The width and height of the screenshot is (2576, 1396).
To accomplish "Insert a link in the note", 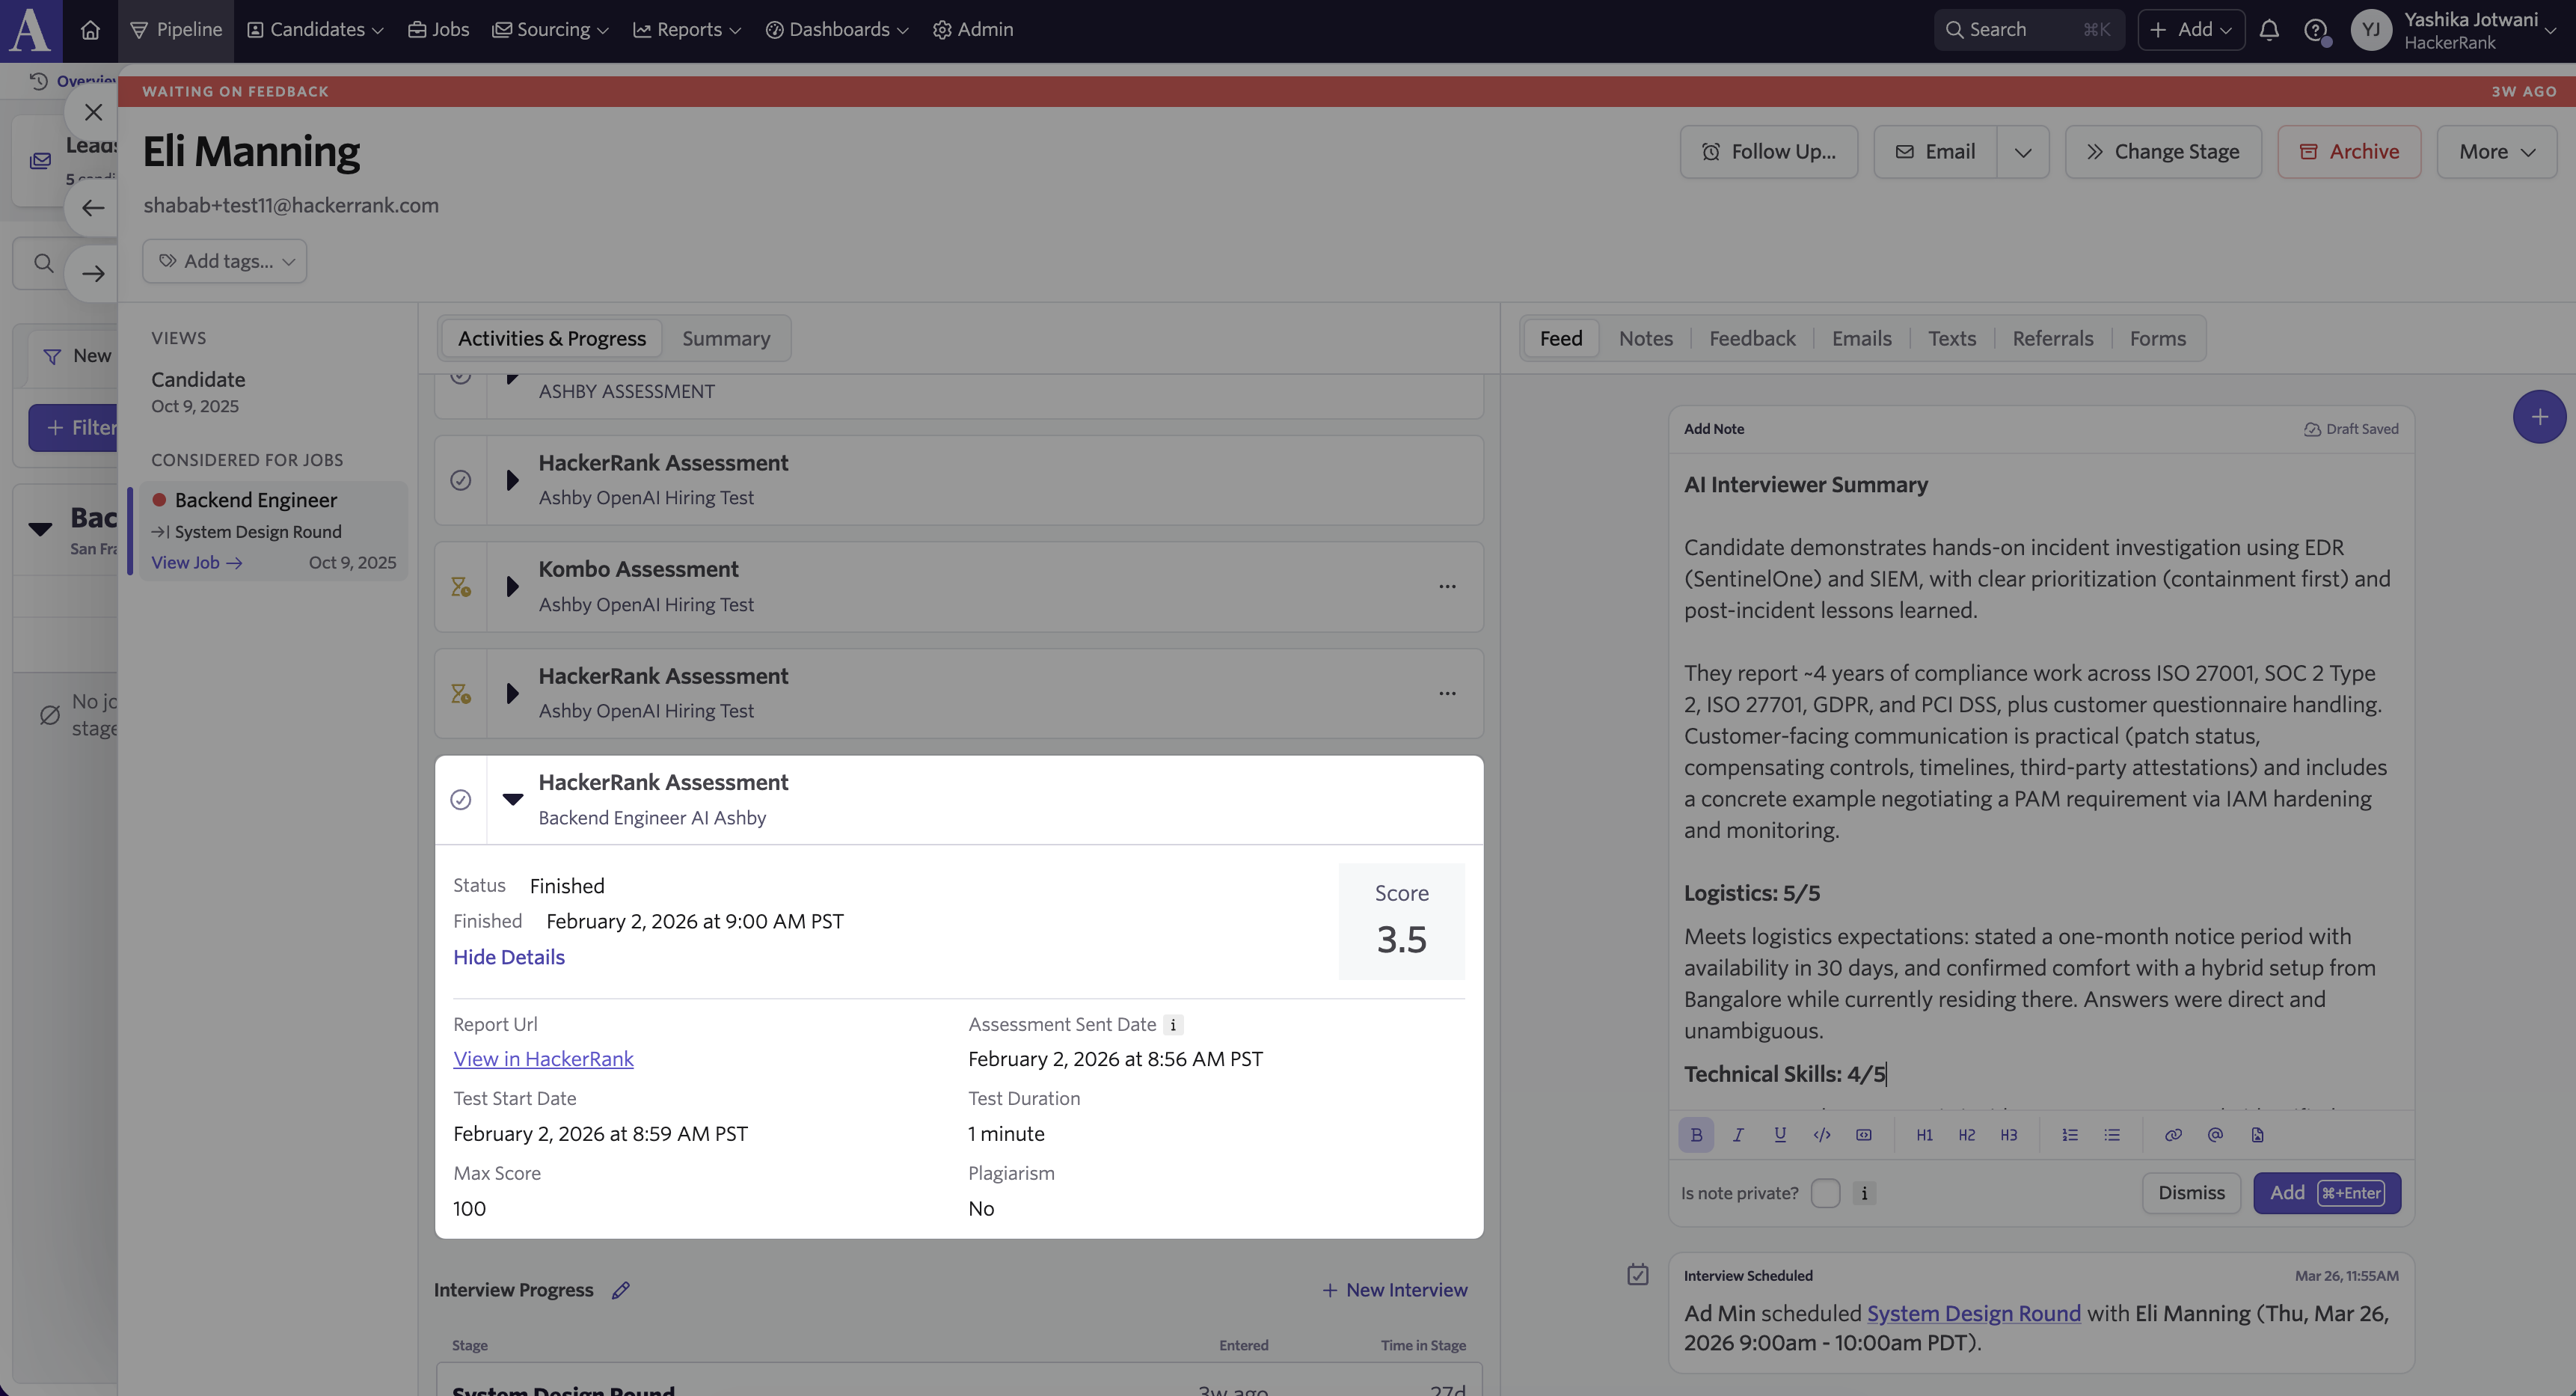I will [x=2172, y=1135].
